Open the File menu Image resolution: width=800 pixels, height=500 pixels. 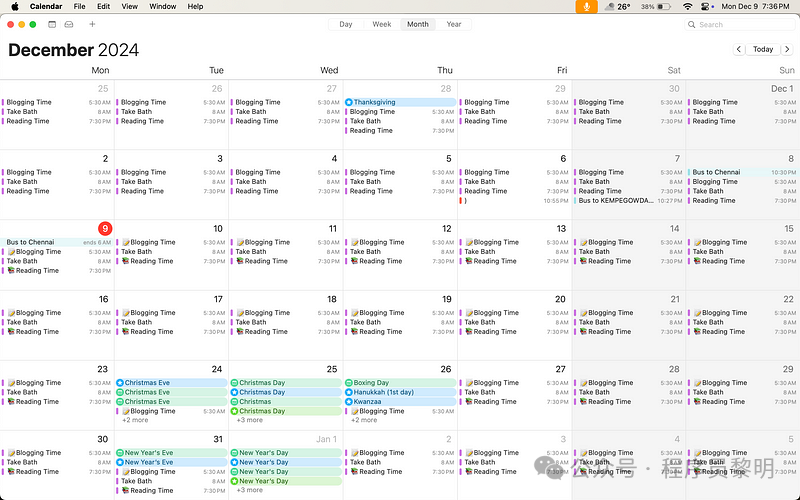coord(79,7)
